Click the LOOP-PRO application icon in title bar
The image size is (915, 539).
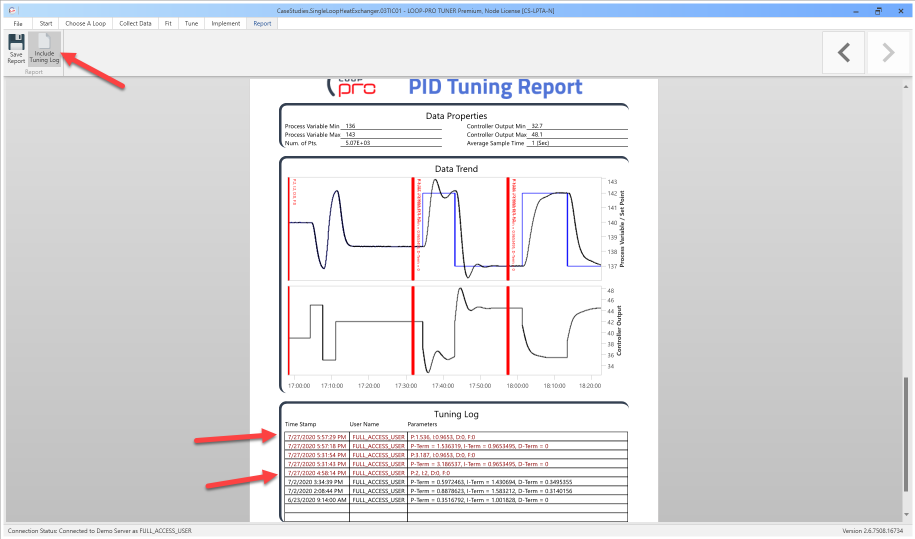(x=12, y=10)
